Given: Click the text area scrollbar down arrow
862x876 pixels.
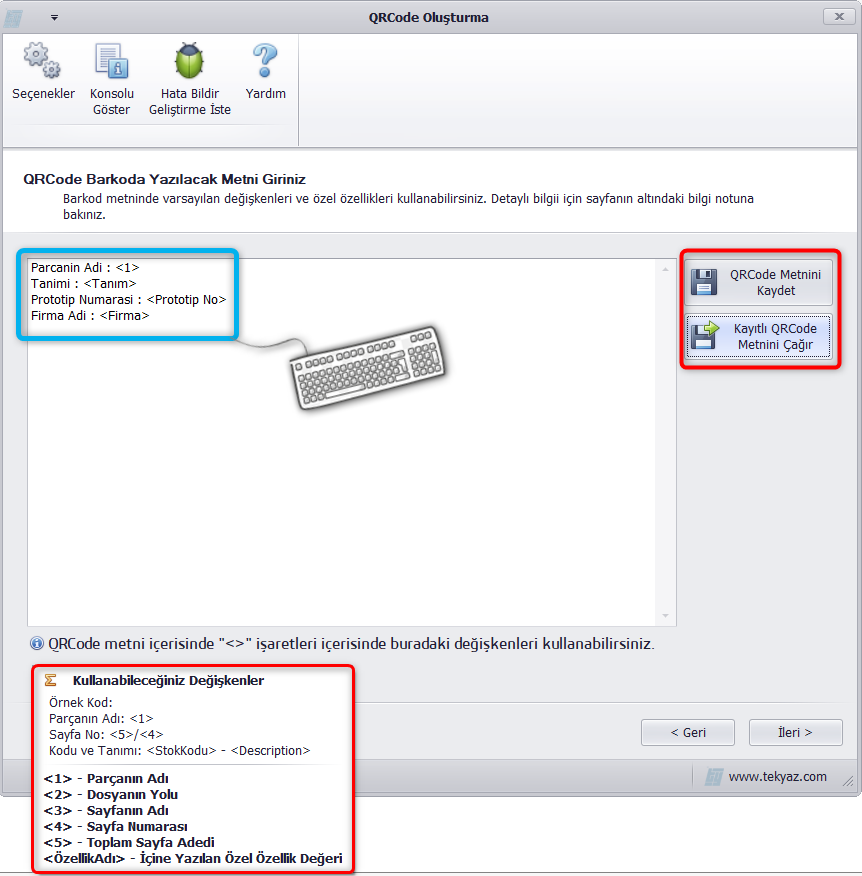Looking at the screenshot, I should click(665, 616).
